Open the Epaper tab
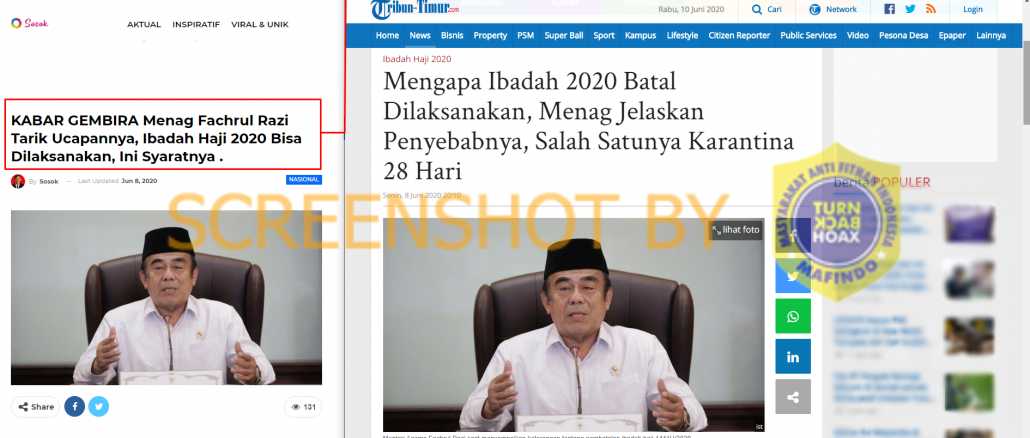The height and width of the screenshot is (438, 1030). click(x=952, y=35)
